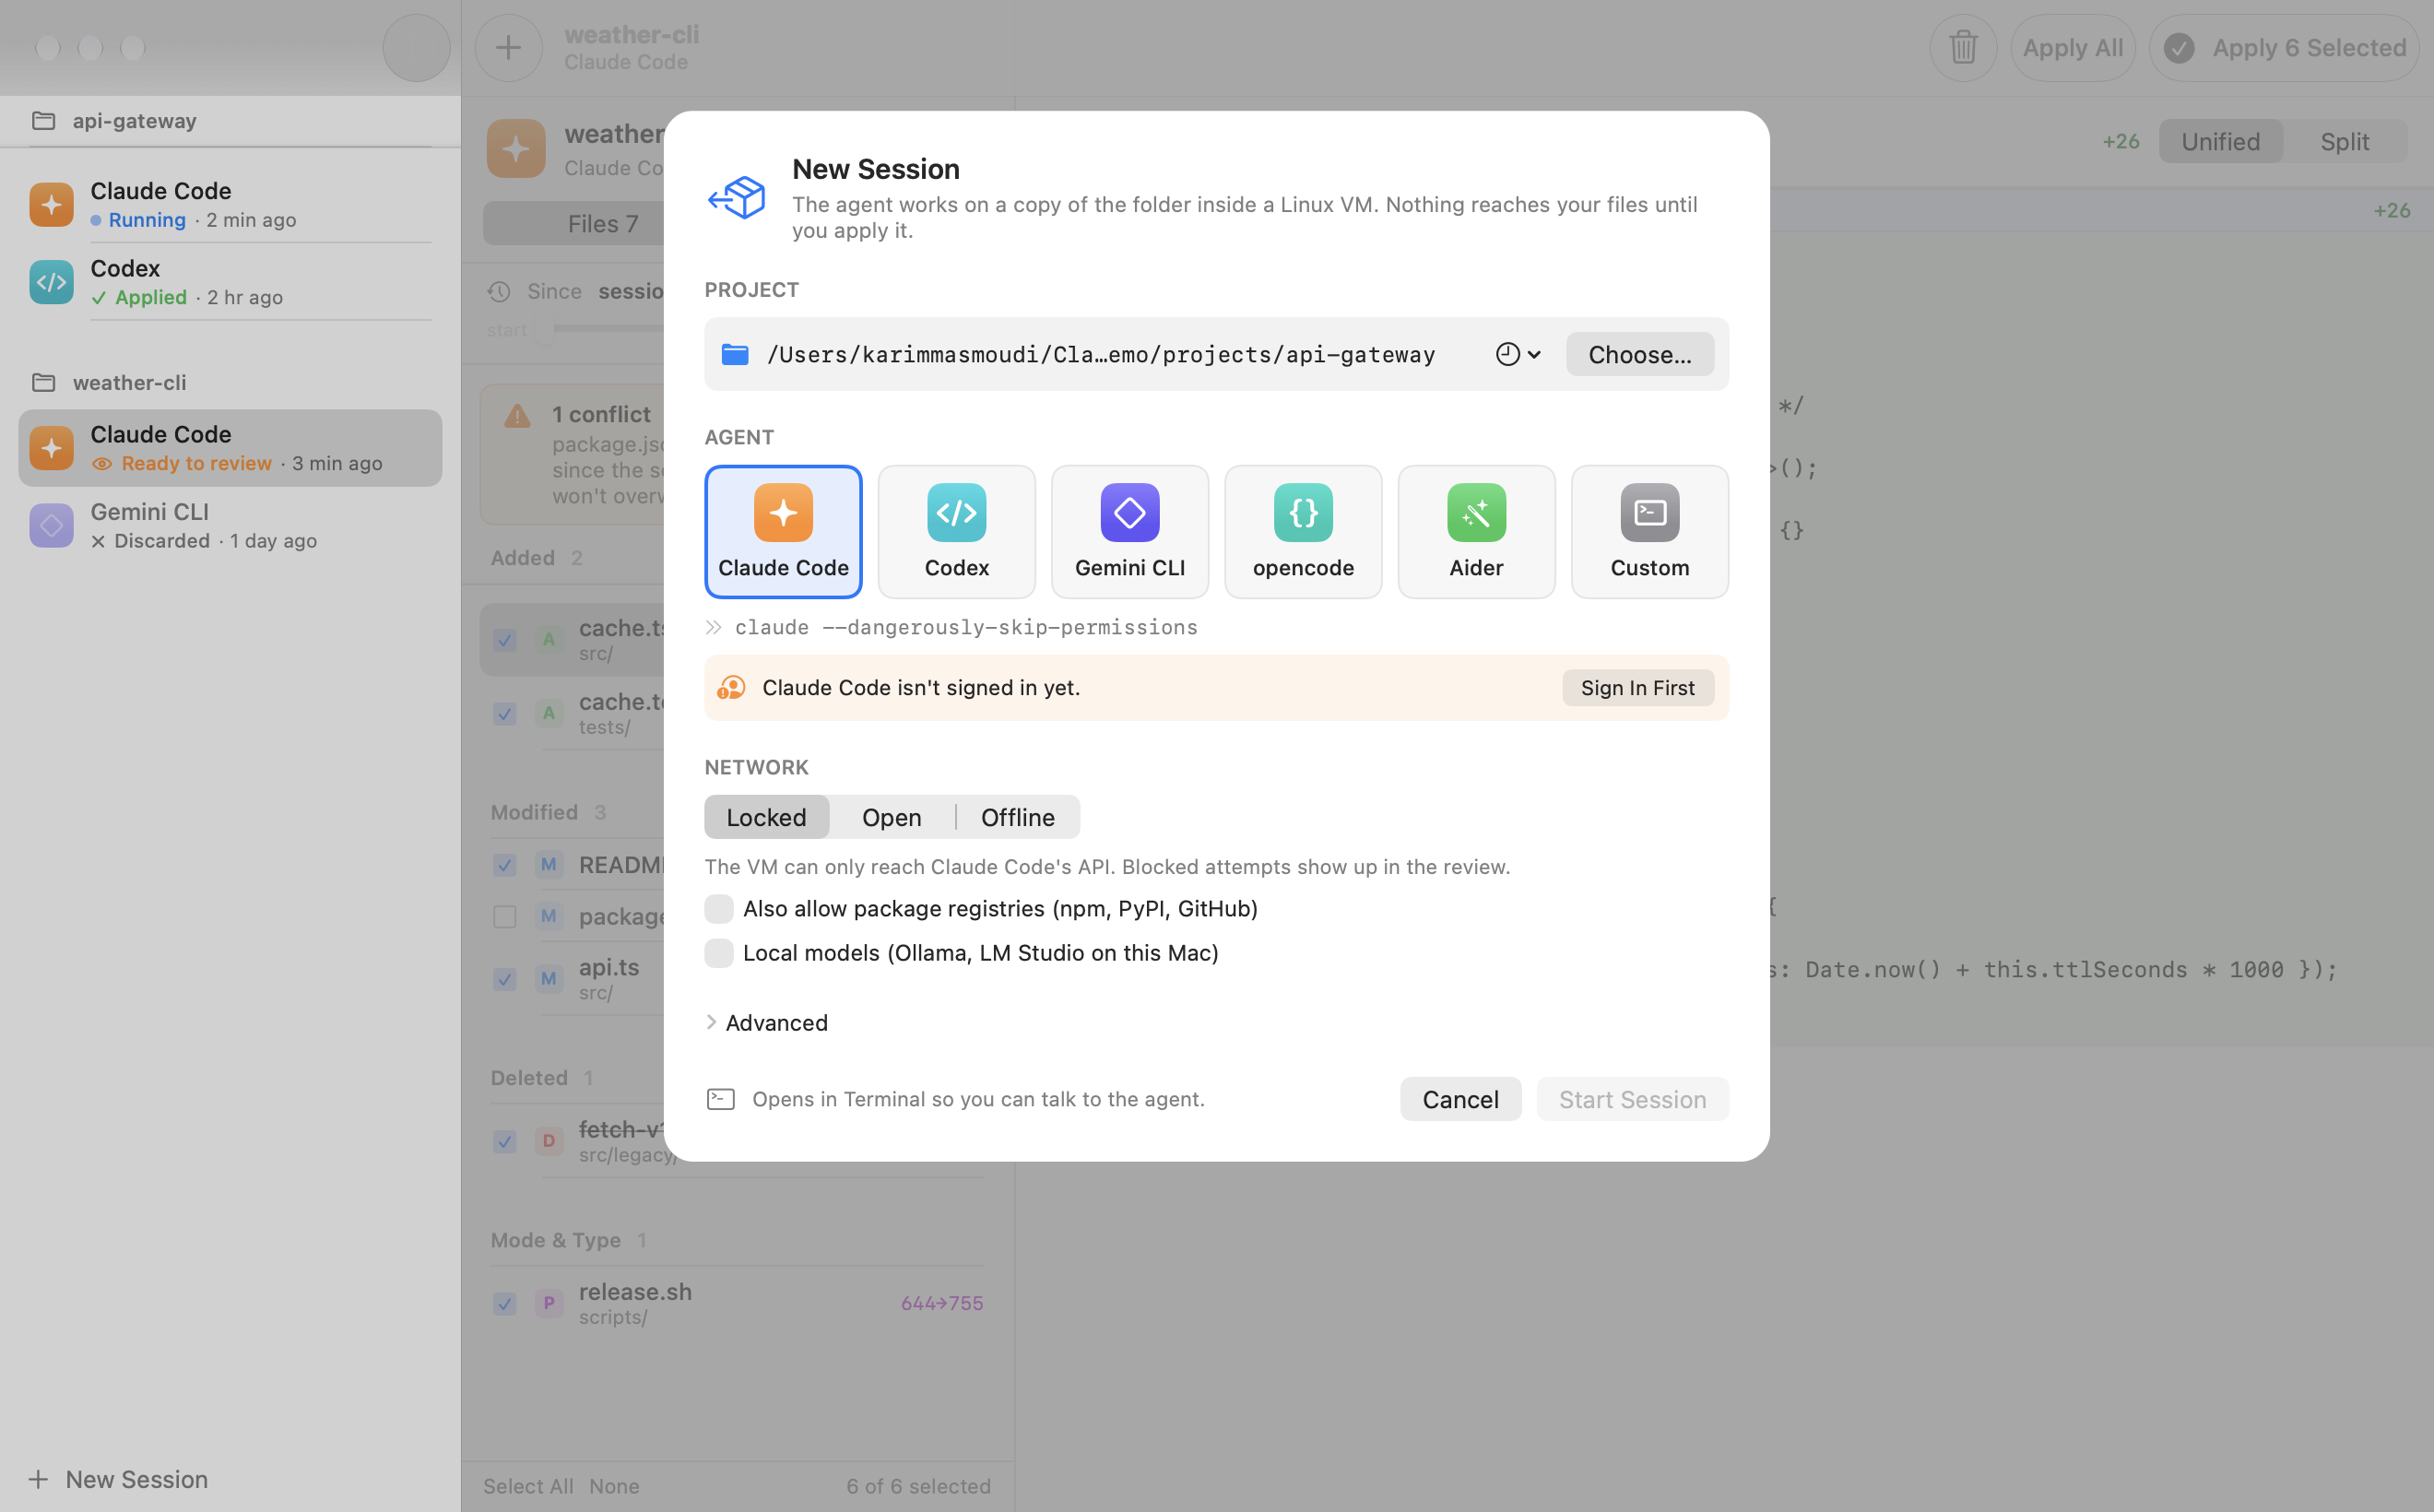The height and width of the screenshot is (1512, 2434).
Task: Click None in the footer
Action: (614, 1486)
